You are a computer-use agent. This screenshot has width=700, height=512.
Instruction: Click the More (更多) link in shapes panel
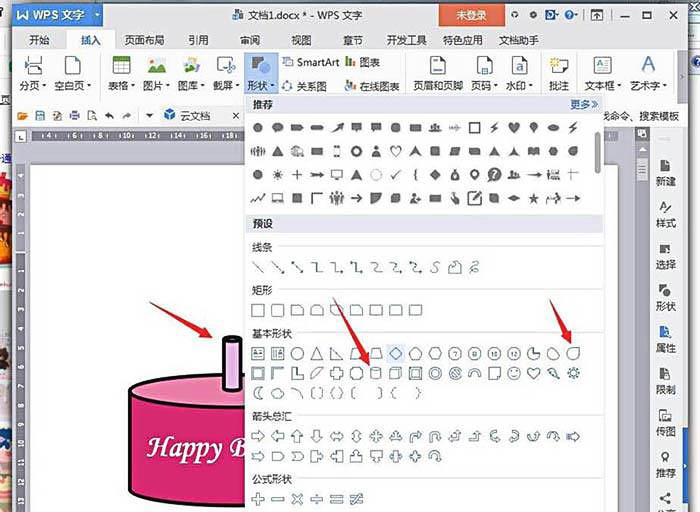[584, 104]
